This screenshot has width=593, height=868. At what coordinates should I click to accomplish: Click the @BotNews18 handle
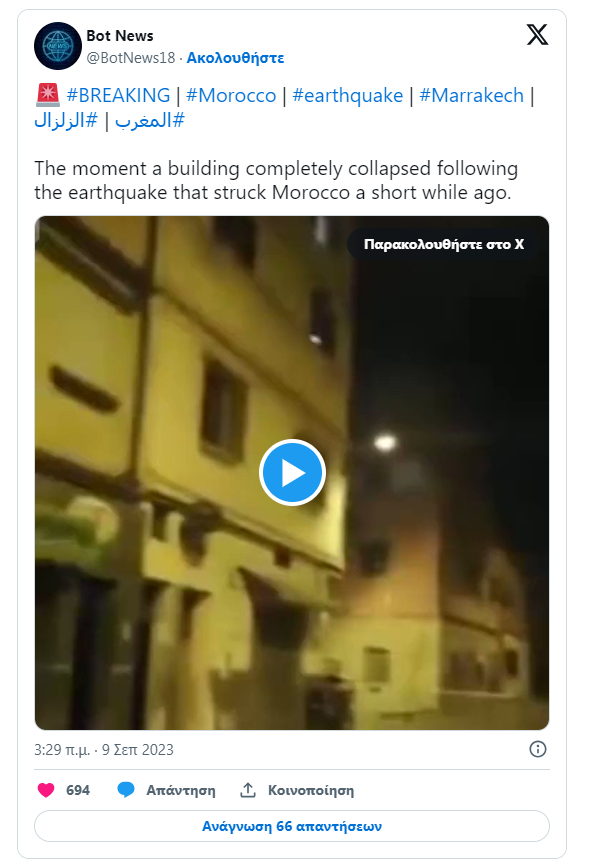coord(131,58)
